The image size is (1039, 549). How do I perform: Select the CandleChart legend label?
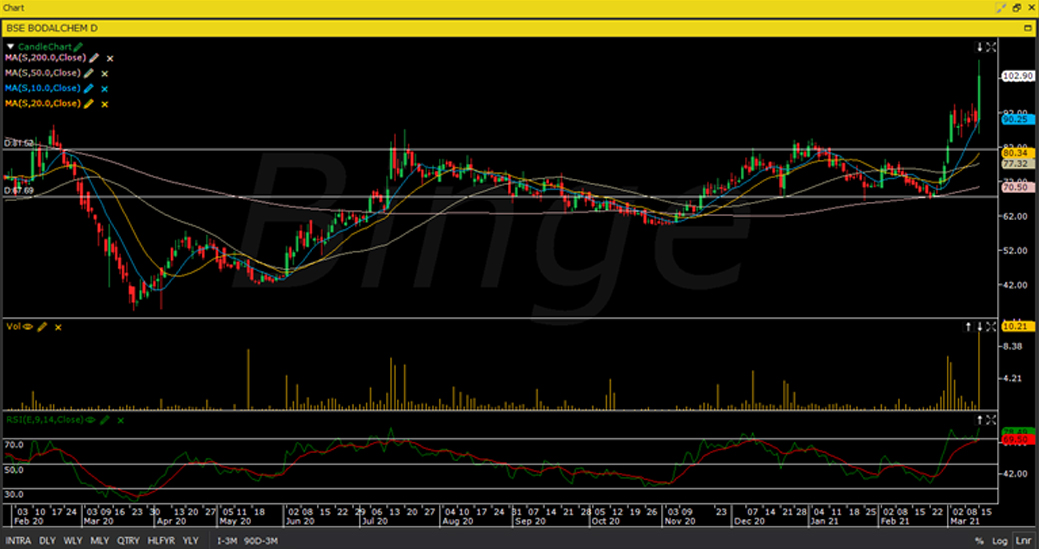pyautogui.click(x=45, y=47)
